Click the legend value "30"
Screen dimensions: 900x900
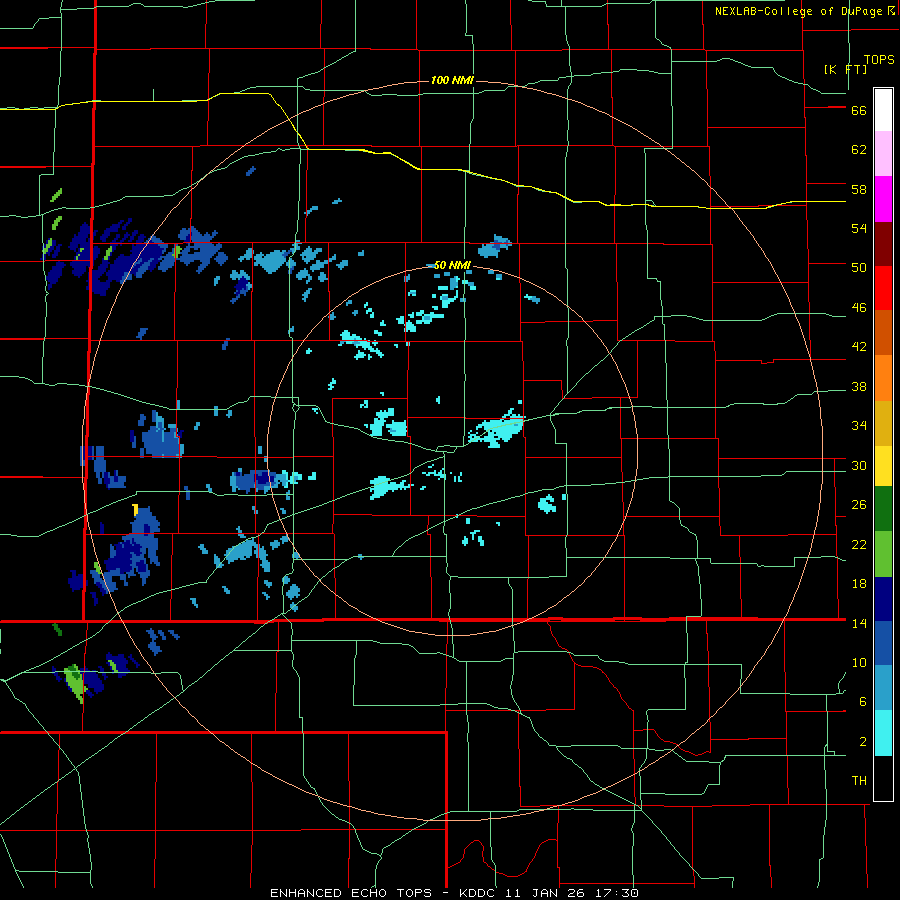(859, 465)
